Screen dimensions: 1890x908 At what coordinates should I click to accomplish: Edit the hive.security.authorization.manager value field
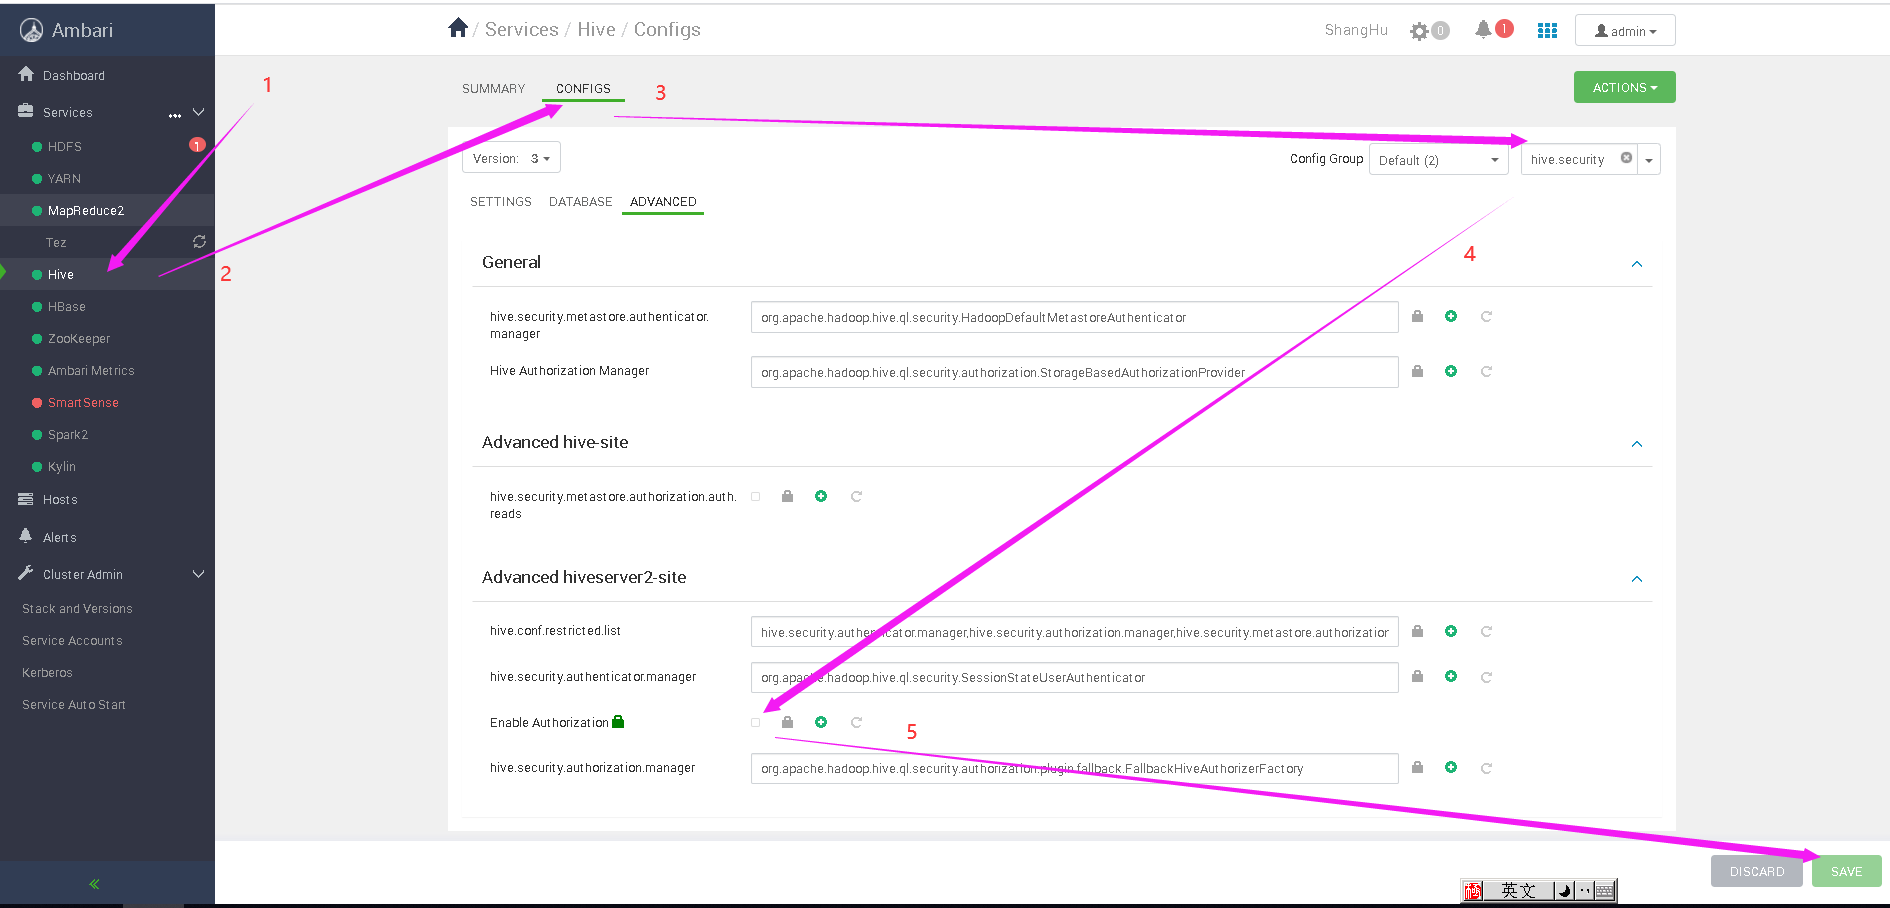1074,768
